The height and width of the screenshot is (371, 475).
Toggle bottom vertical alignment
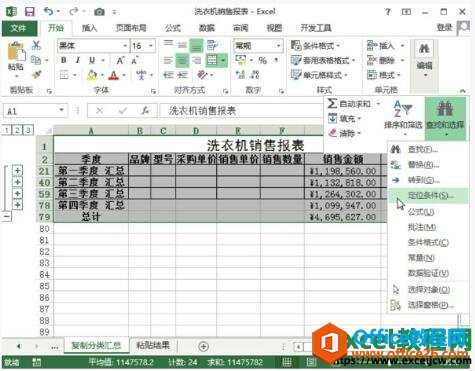pyautogui.click(x=196, y=46)
